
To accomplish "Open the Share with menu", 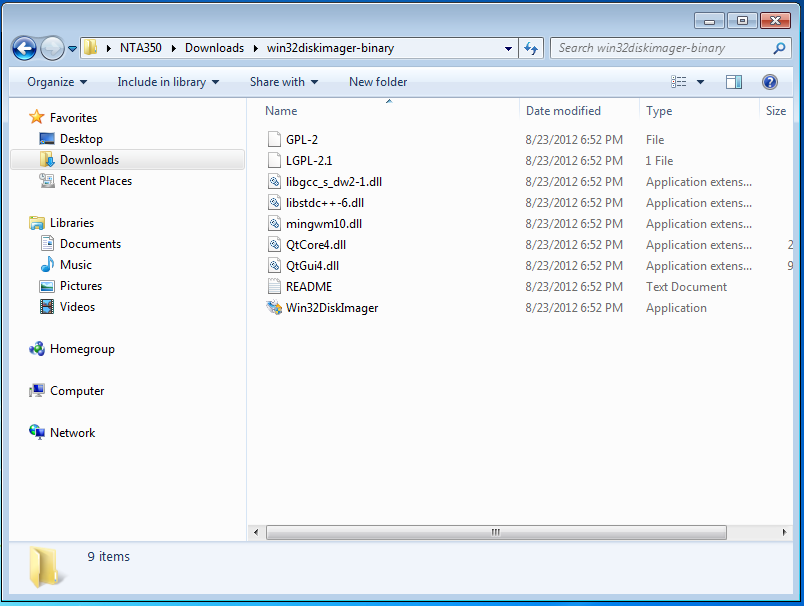I will [284, 82].
